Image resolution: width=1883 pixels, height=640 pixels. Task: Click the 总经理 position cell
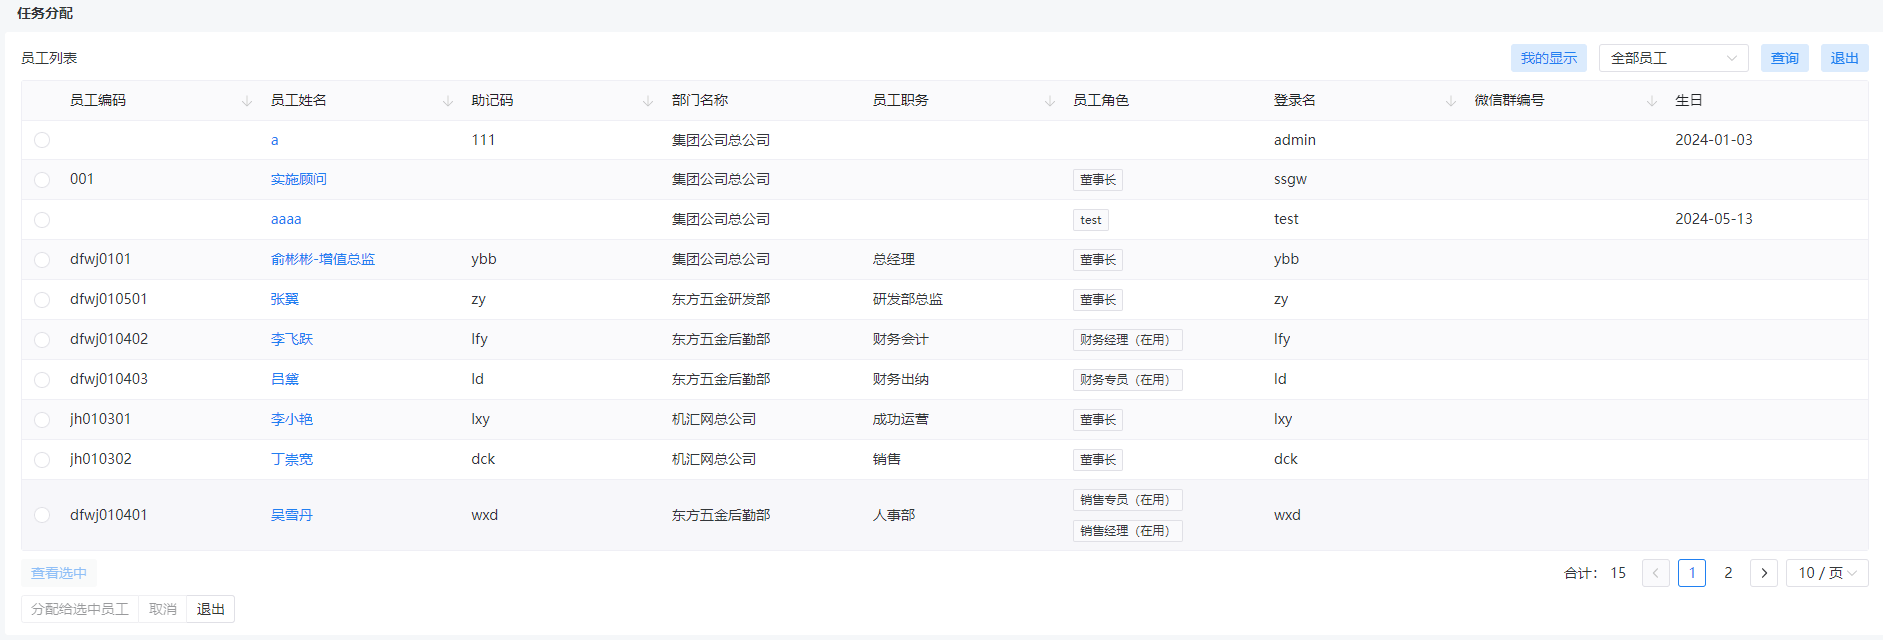(894, 259)
